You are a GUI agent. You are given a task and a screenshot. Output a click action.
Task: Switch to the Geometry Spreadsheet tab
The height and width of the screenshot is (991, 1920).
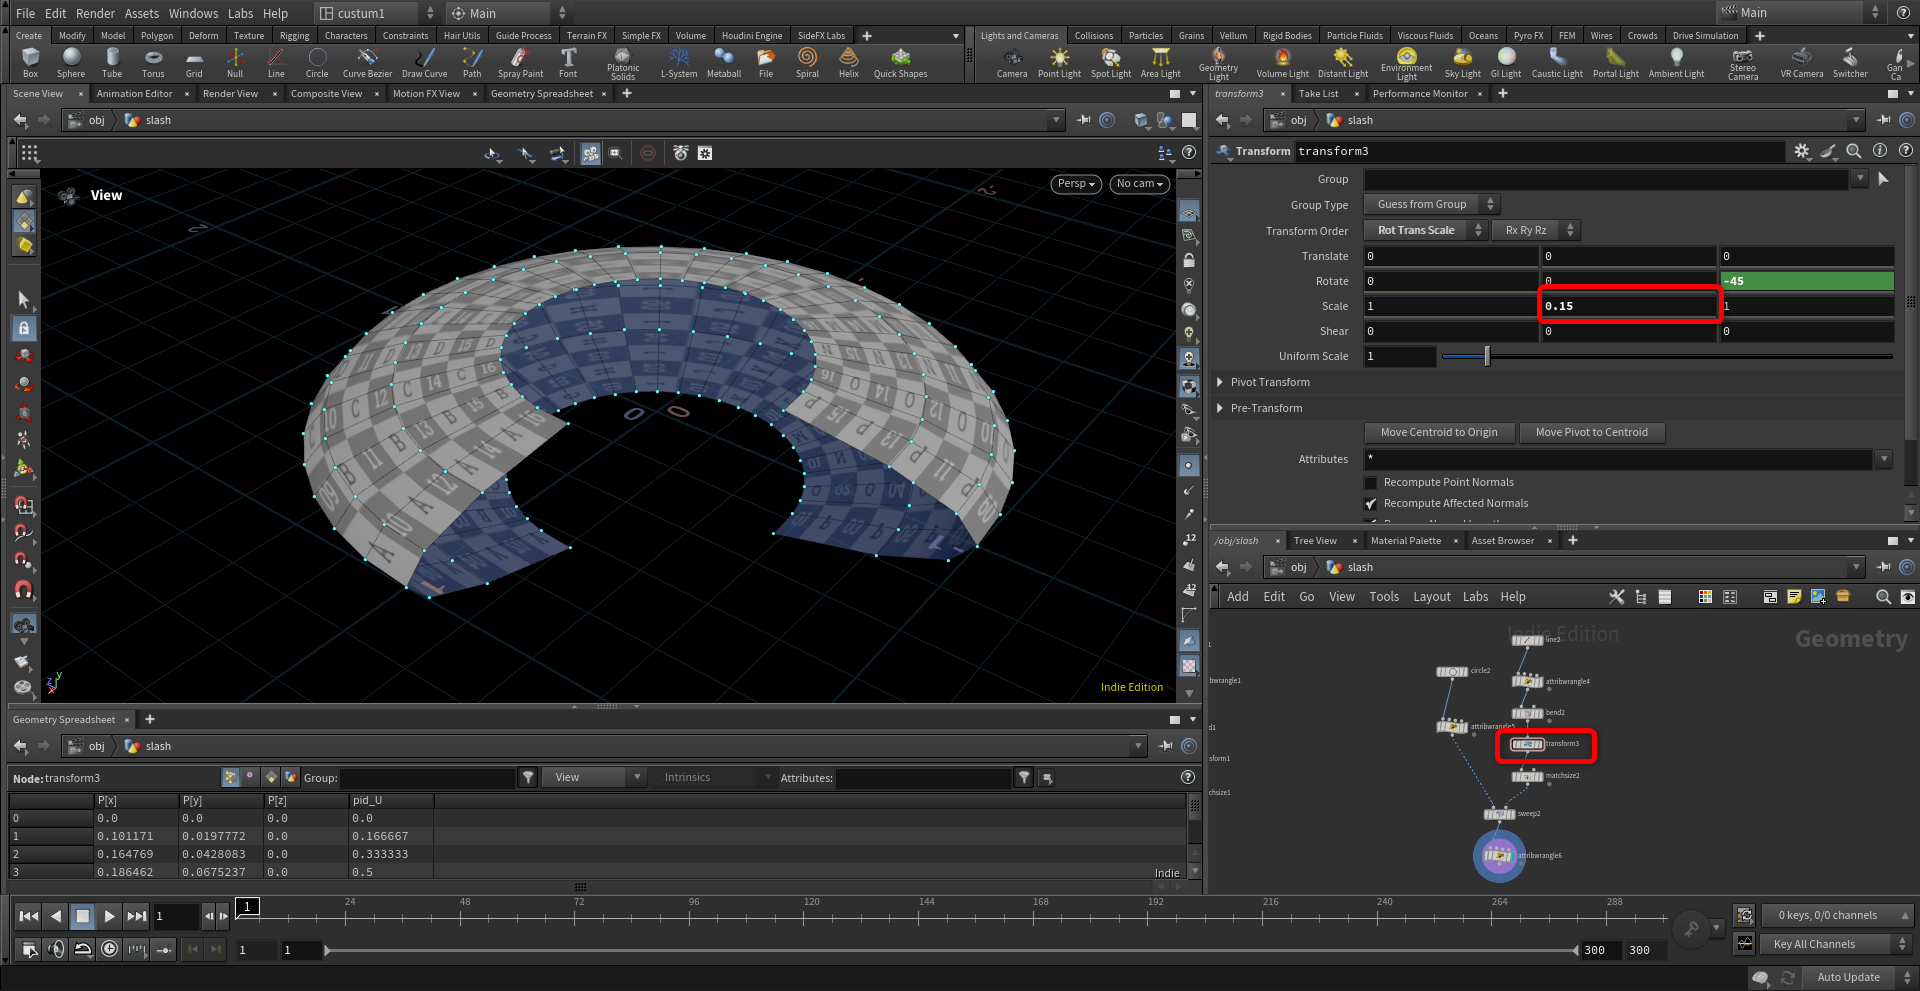[x=541, y=94]
